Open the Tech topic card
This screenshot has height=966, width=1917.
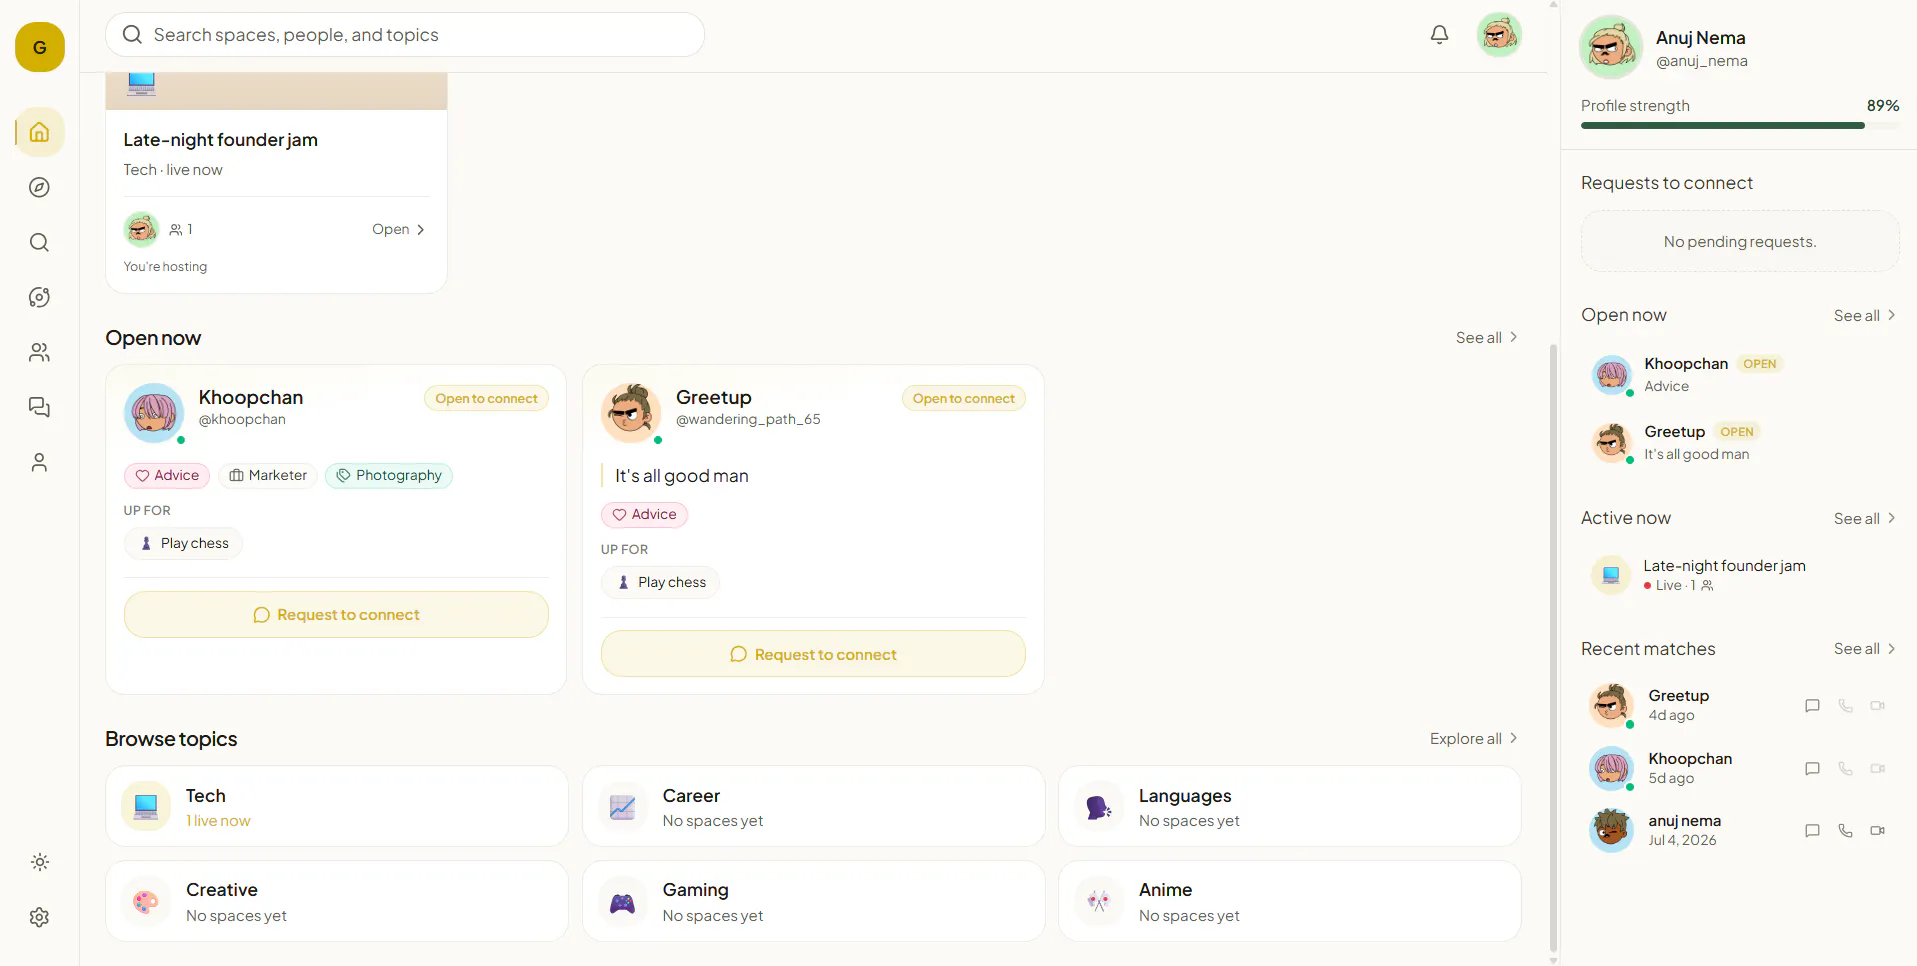(337, 806)
